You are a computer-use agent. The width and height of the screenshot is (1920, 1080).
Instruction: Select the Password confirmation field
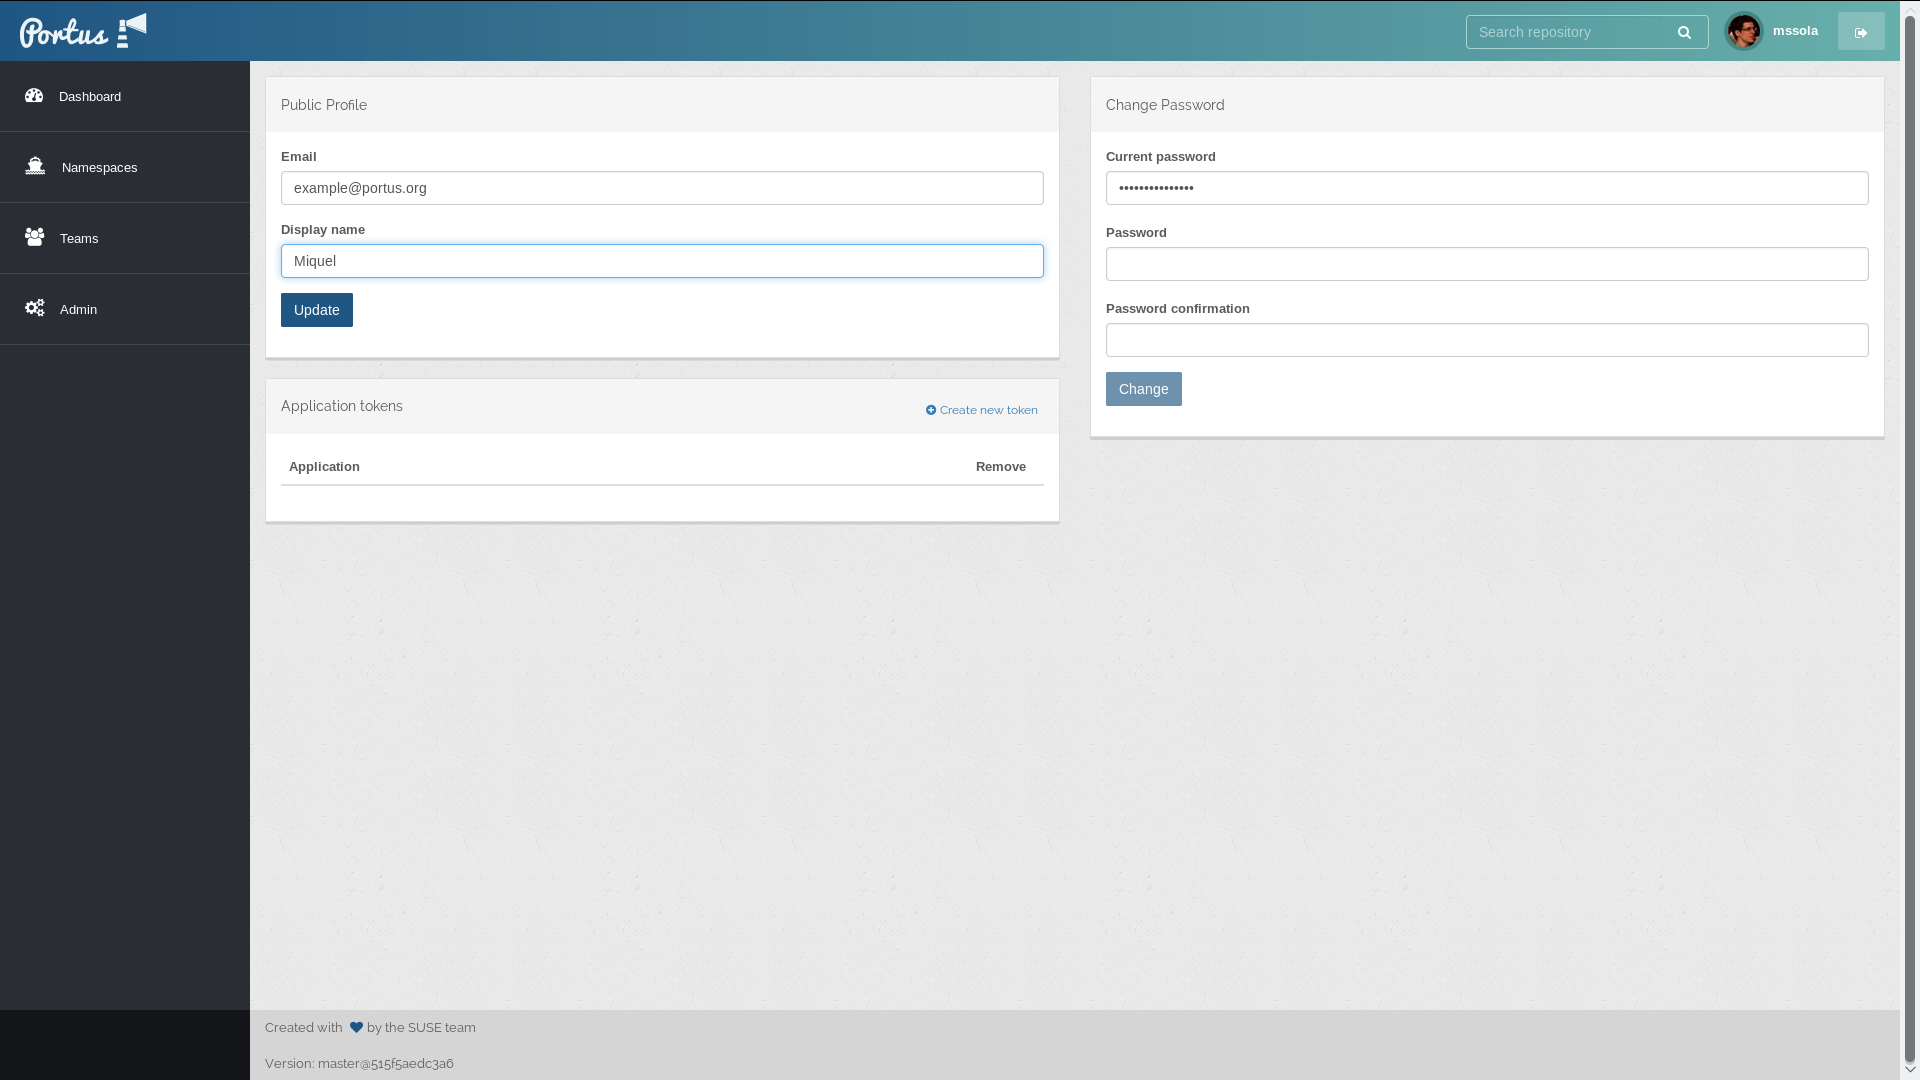pyautogui.click(x=1486, y=339)
